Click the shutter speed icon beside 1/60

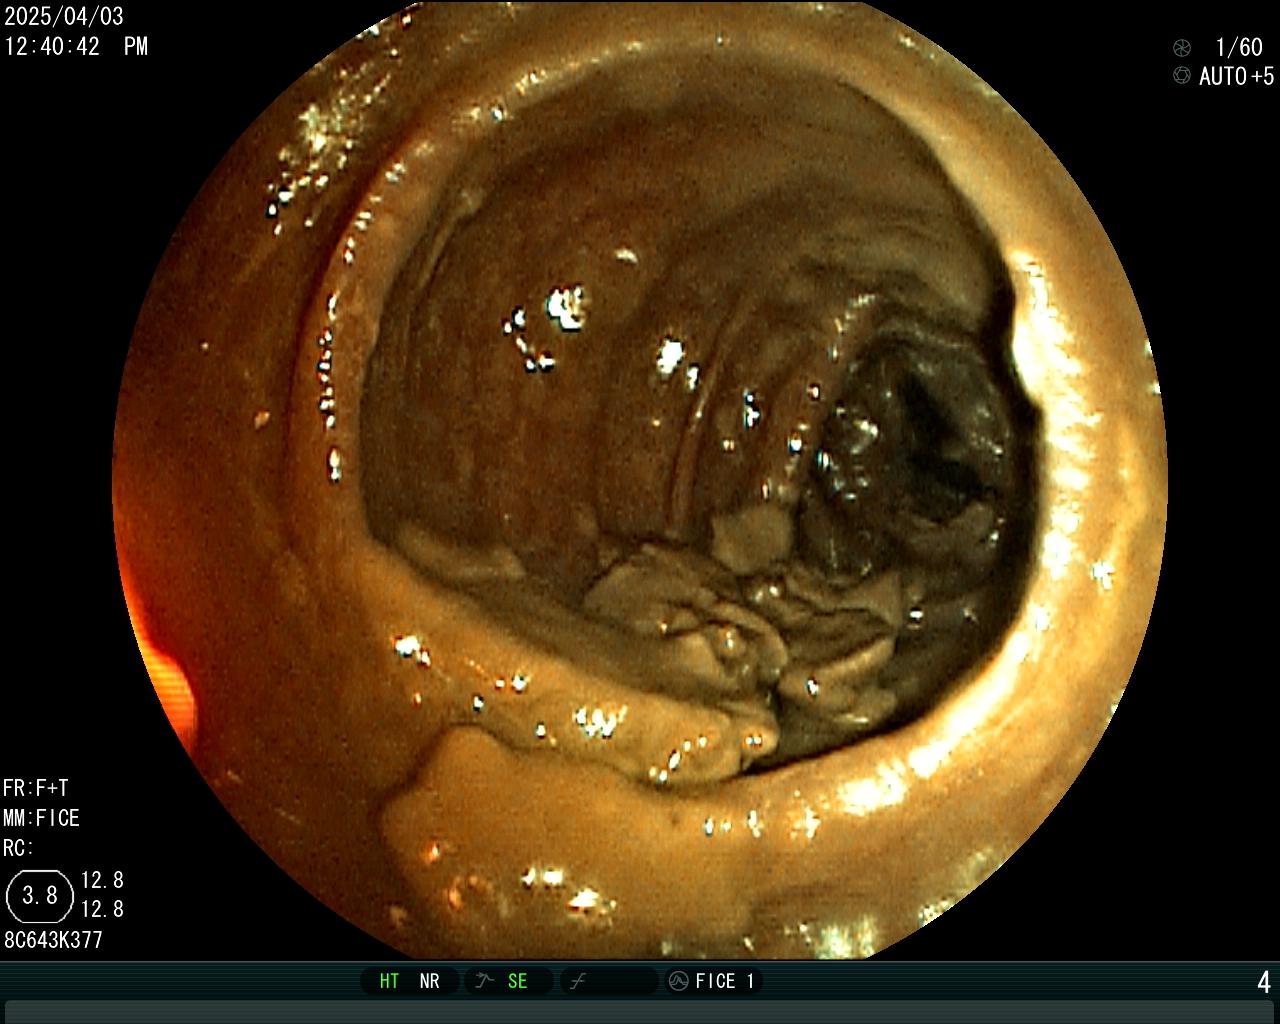pyautogui.click(x=1182, y=47)
